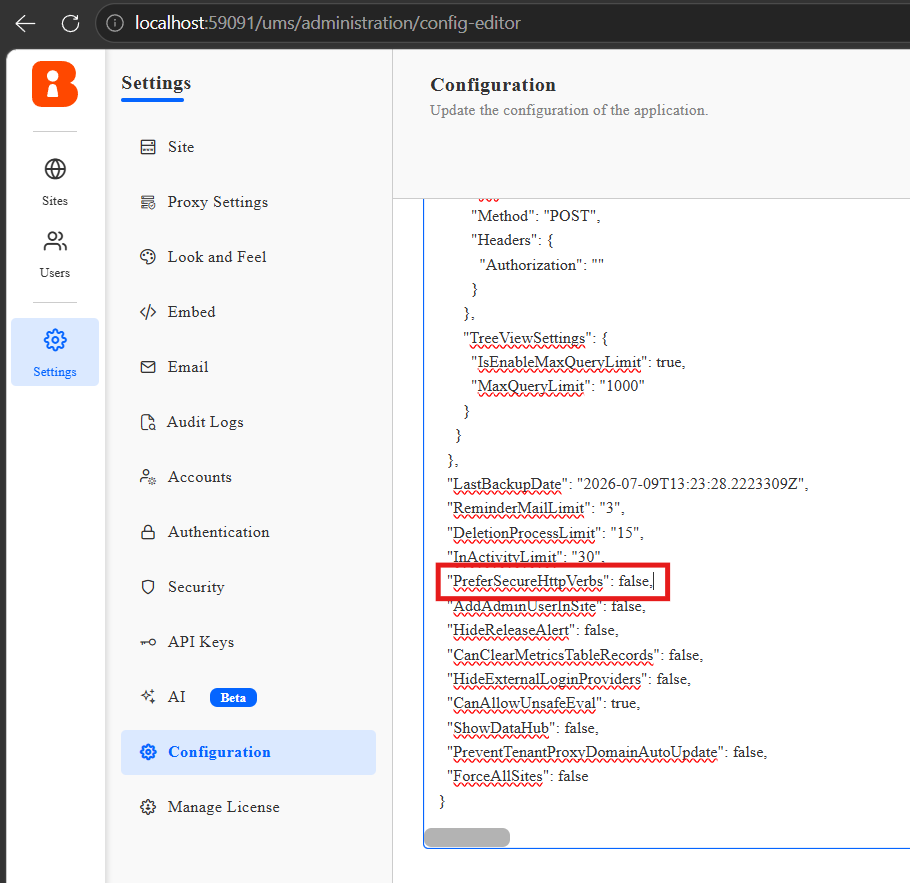910x883 pixels.
Task: Click 'Update the configuration of the application' text
Action: coord(569,110)
